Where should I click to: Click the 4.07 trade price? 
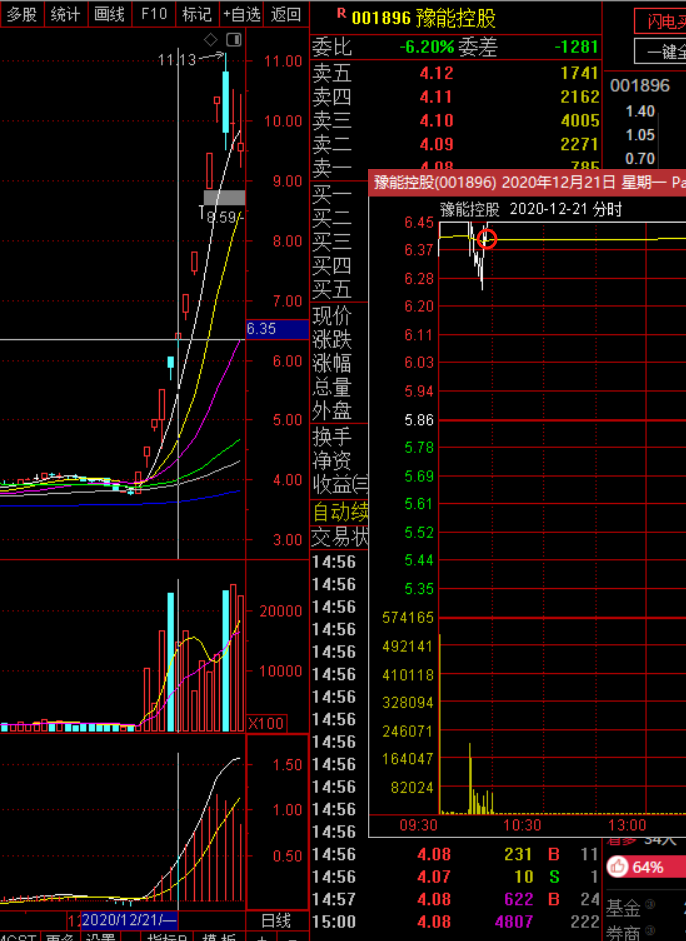(433, 877)
